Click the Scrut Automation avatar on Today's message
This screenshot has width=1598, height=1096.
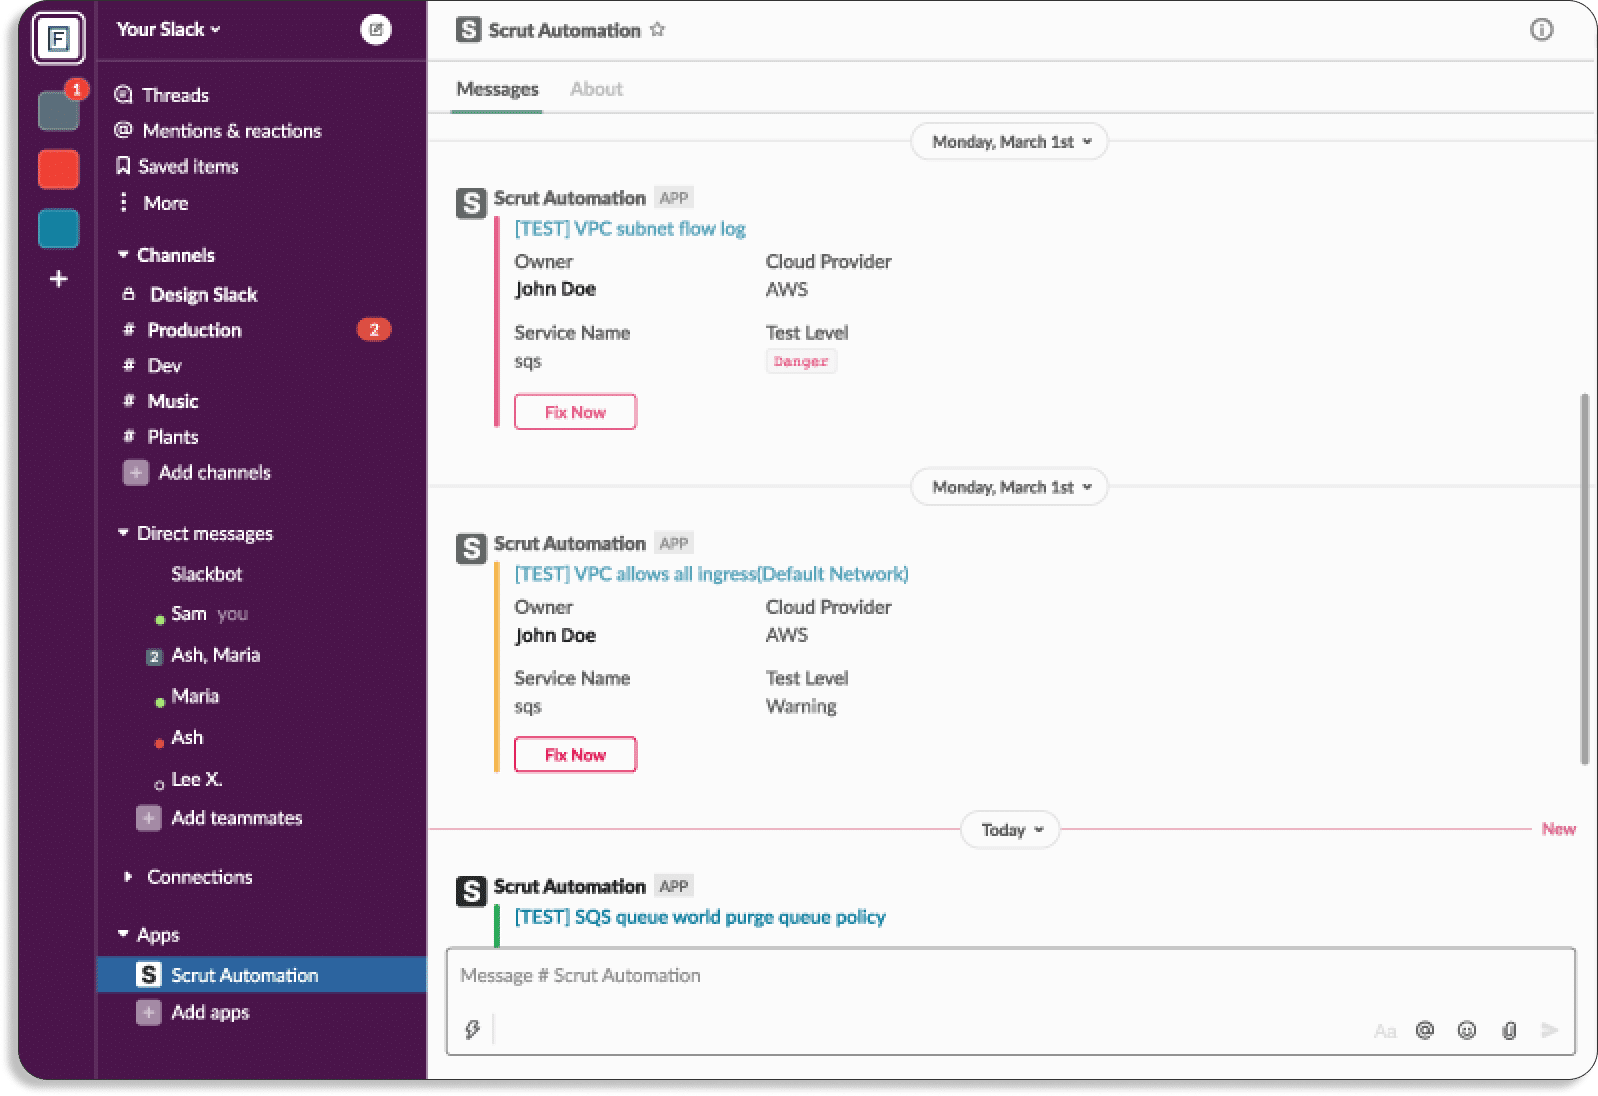point(471,891)
